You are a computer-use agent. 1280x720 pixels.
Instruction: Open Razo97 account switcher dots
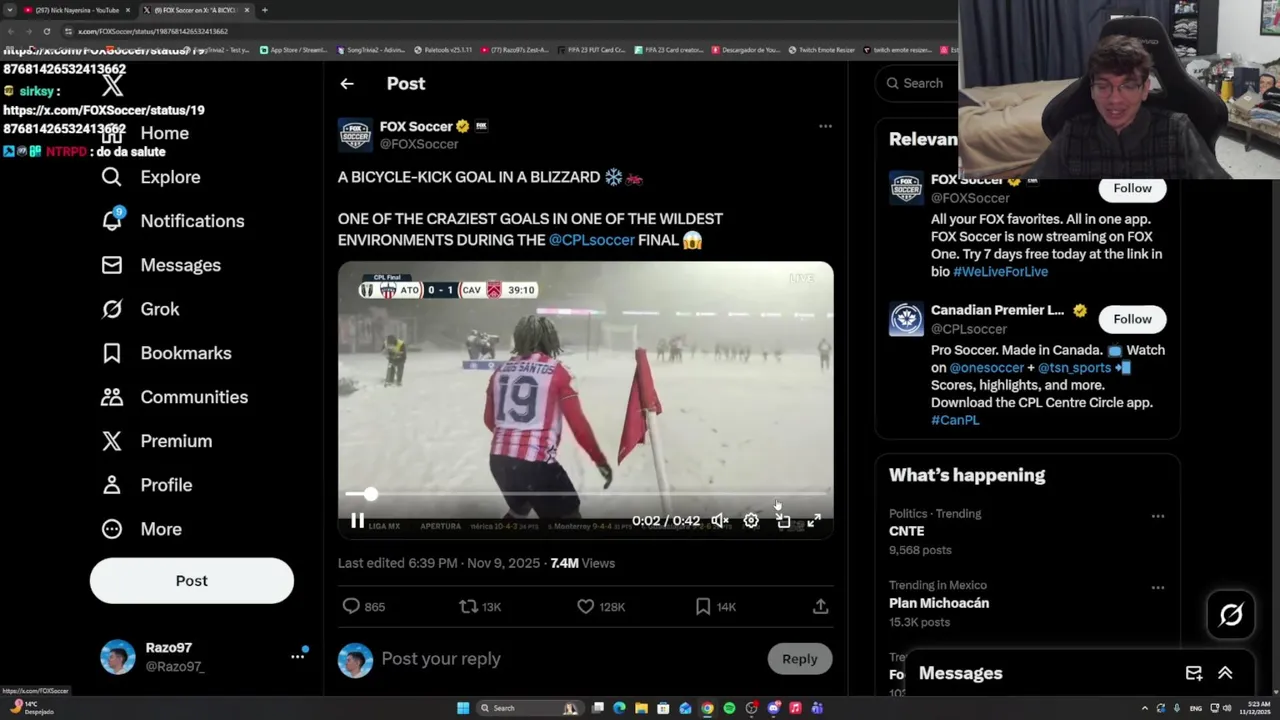point(297,656)
